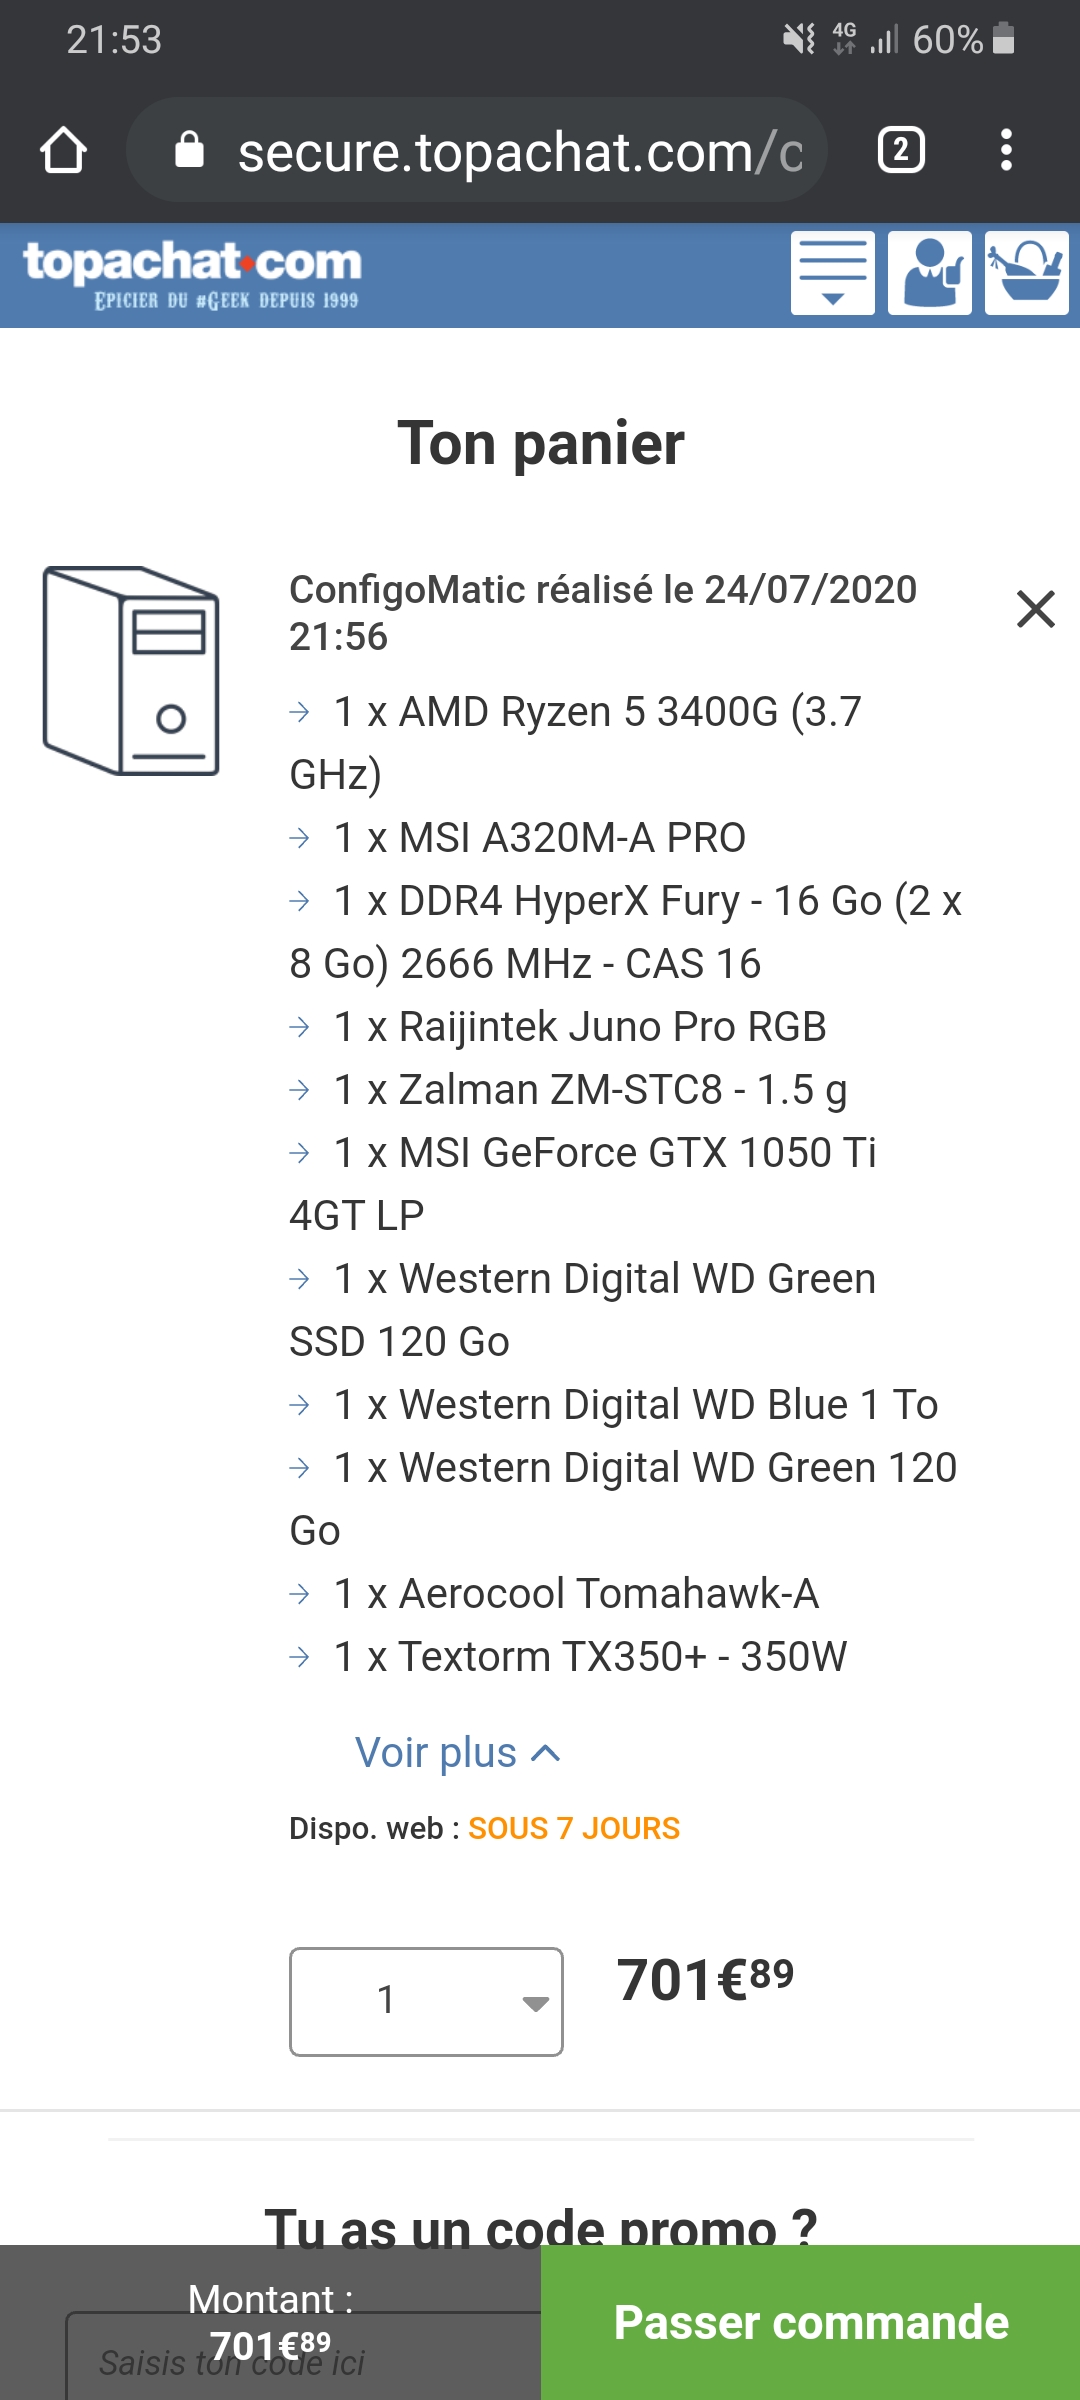Tap the topachat.com logo
The height and width of the screenshot is (2400, 1080).
coord(192,273)
